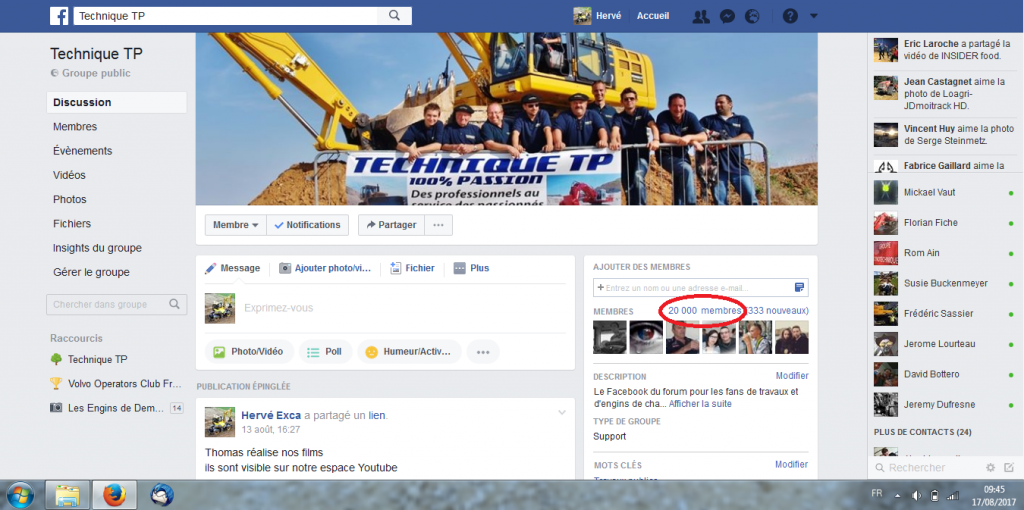Click the Humeur/Activité pill button
1024x510 pixels.
(409, 351)
